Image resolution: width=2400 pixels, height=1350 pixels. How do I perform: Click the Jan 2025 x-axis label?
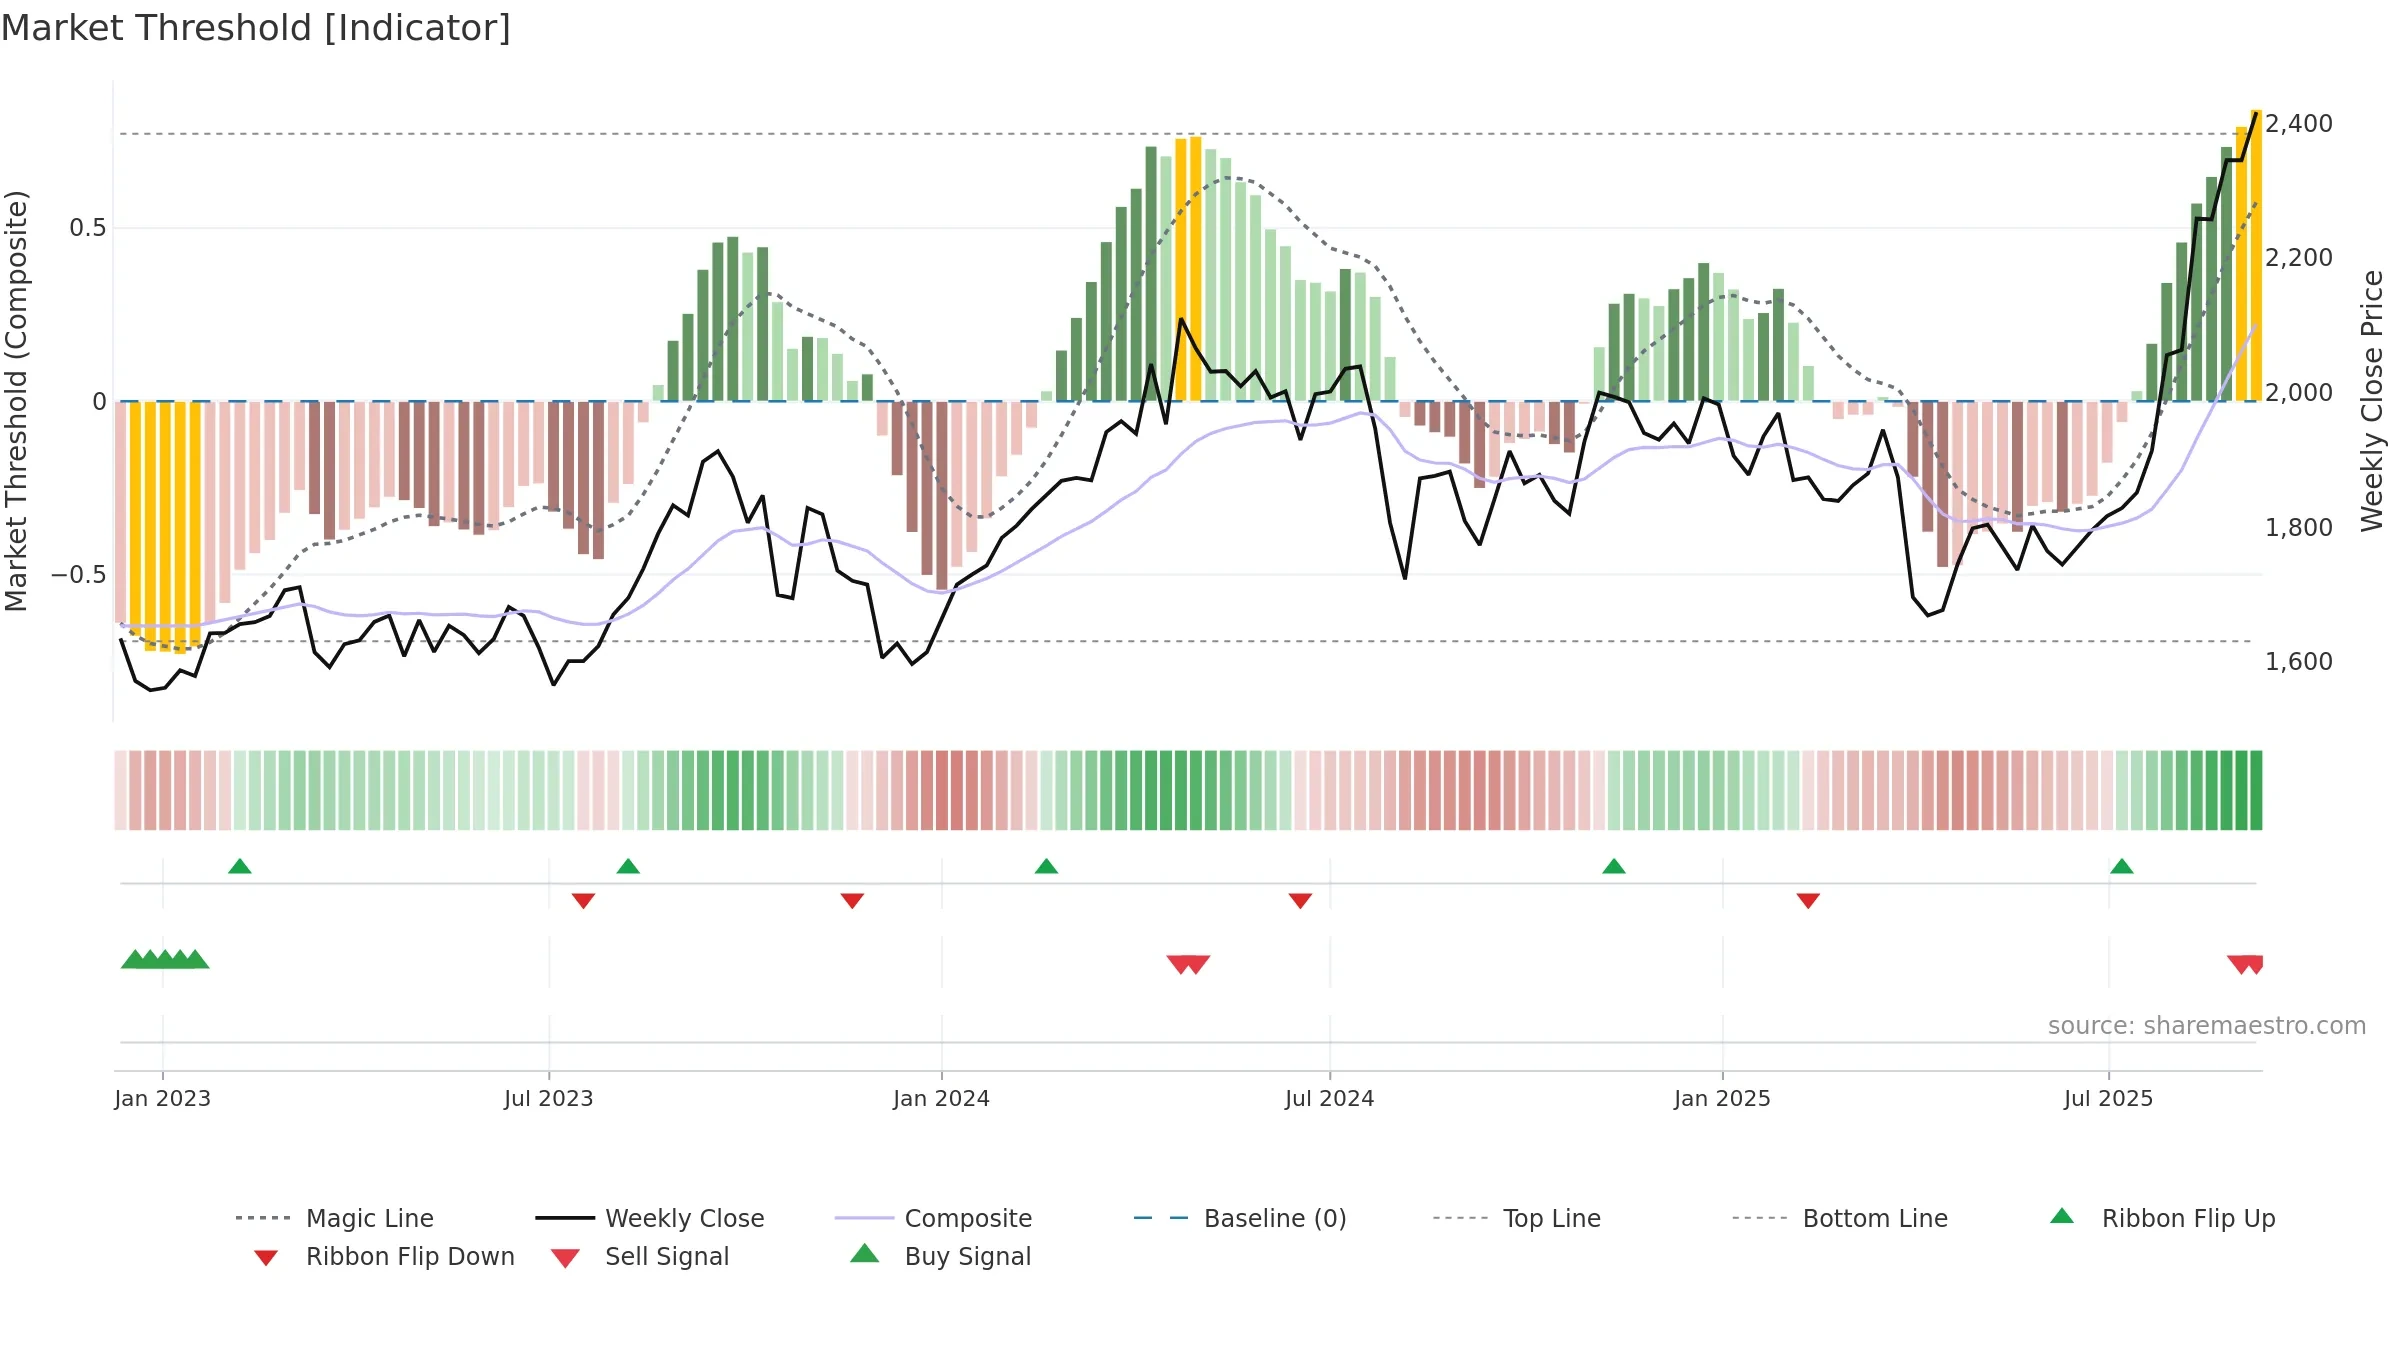tap(1723, 1099)
